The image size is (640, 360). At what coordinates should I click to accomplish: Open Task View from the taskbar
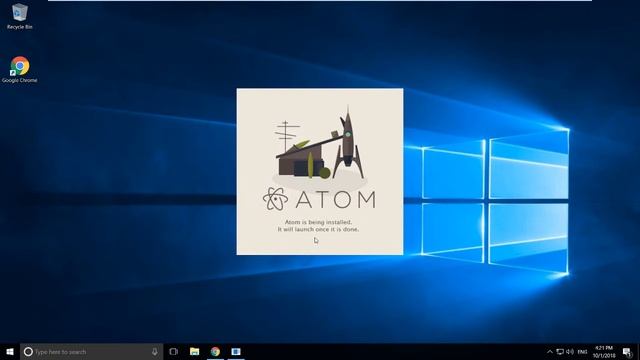tap(173, 351)
